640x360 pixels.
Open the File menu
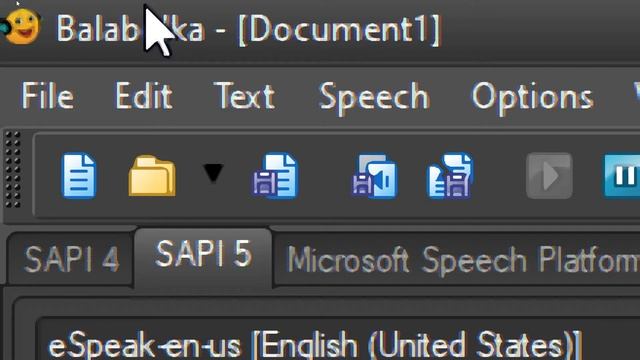click(x=47, y=96)
